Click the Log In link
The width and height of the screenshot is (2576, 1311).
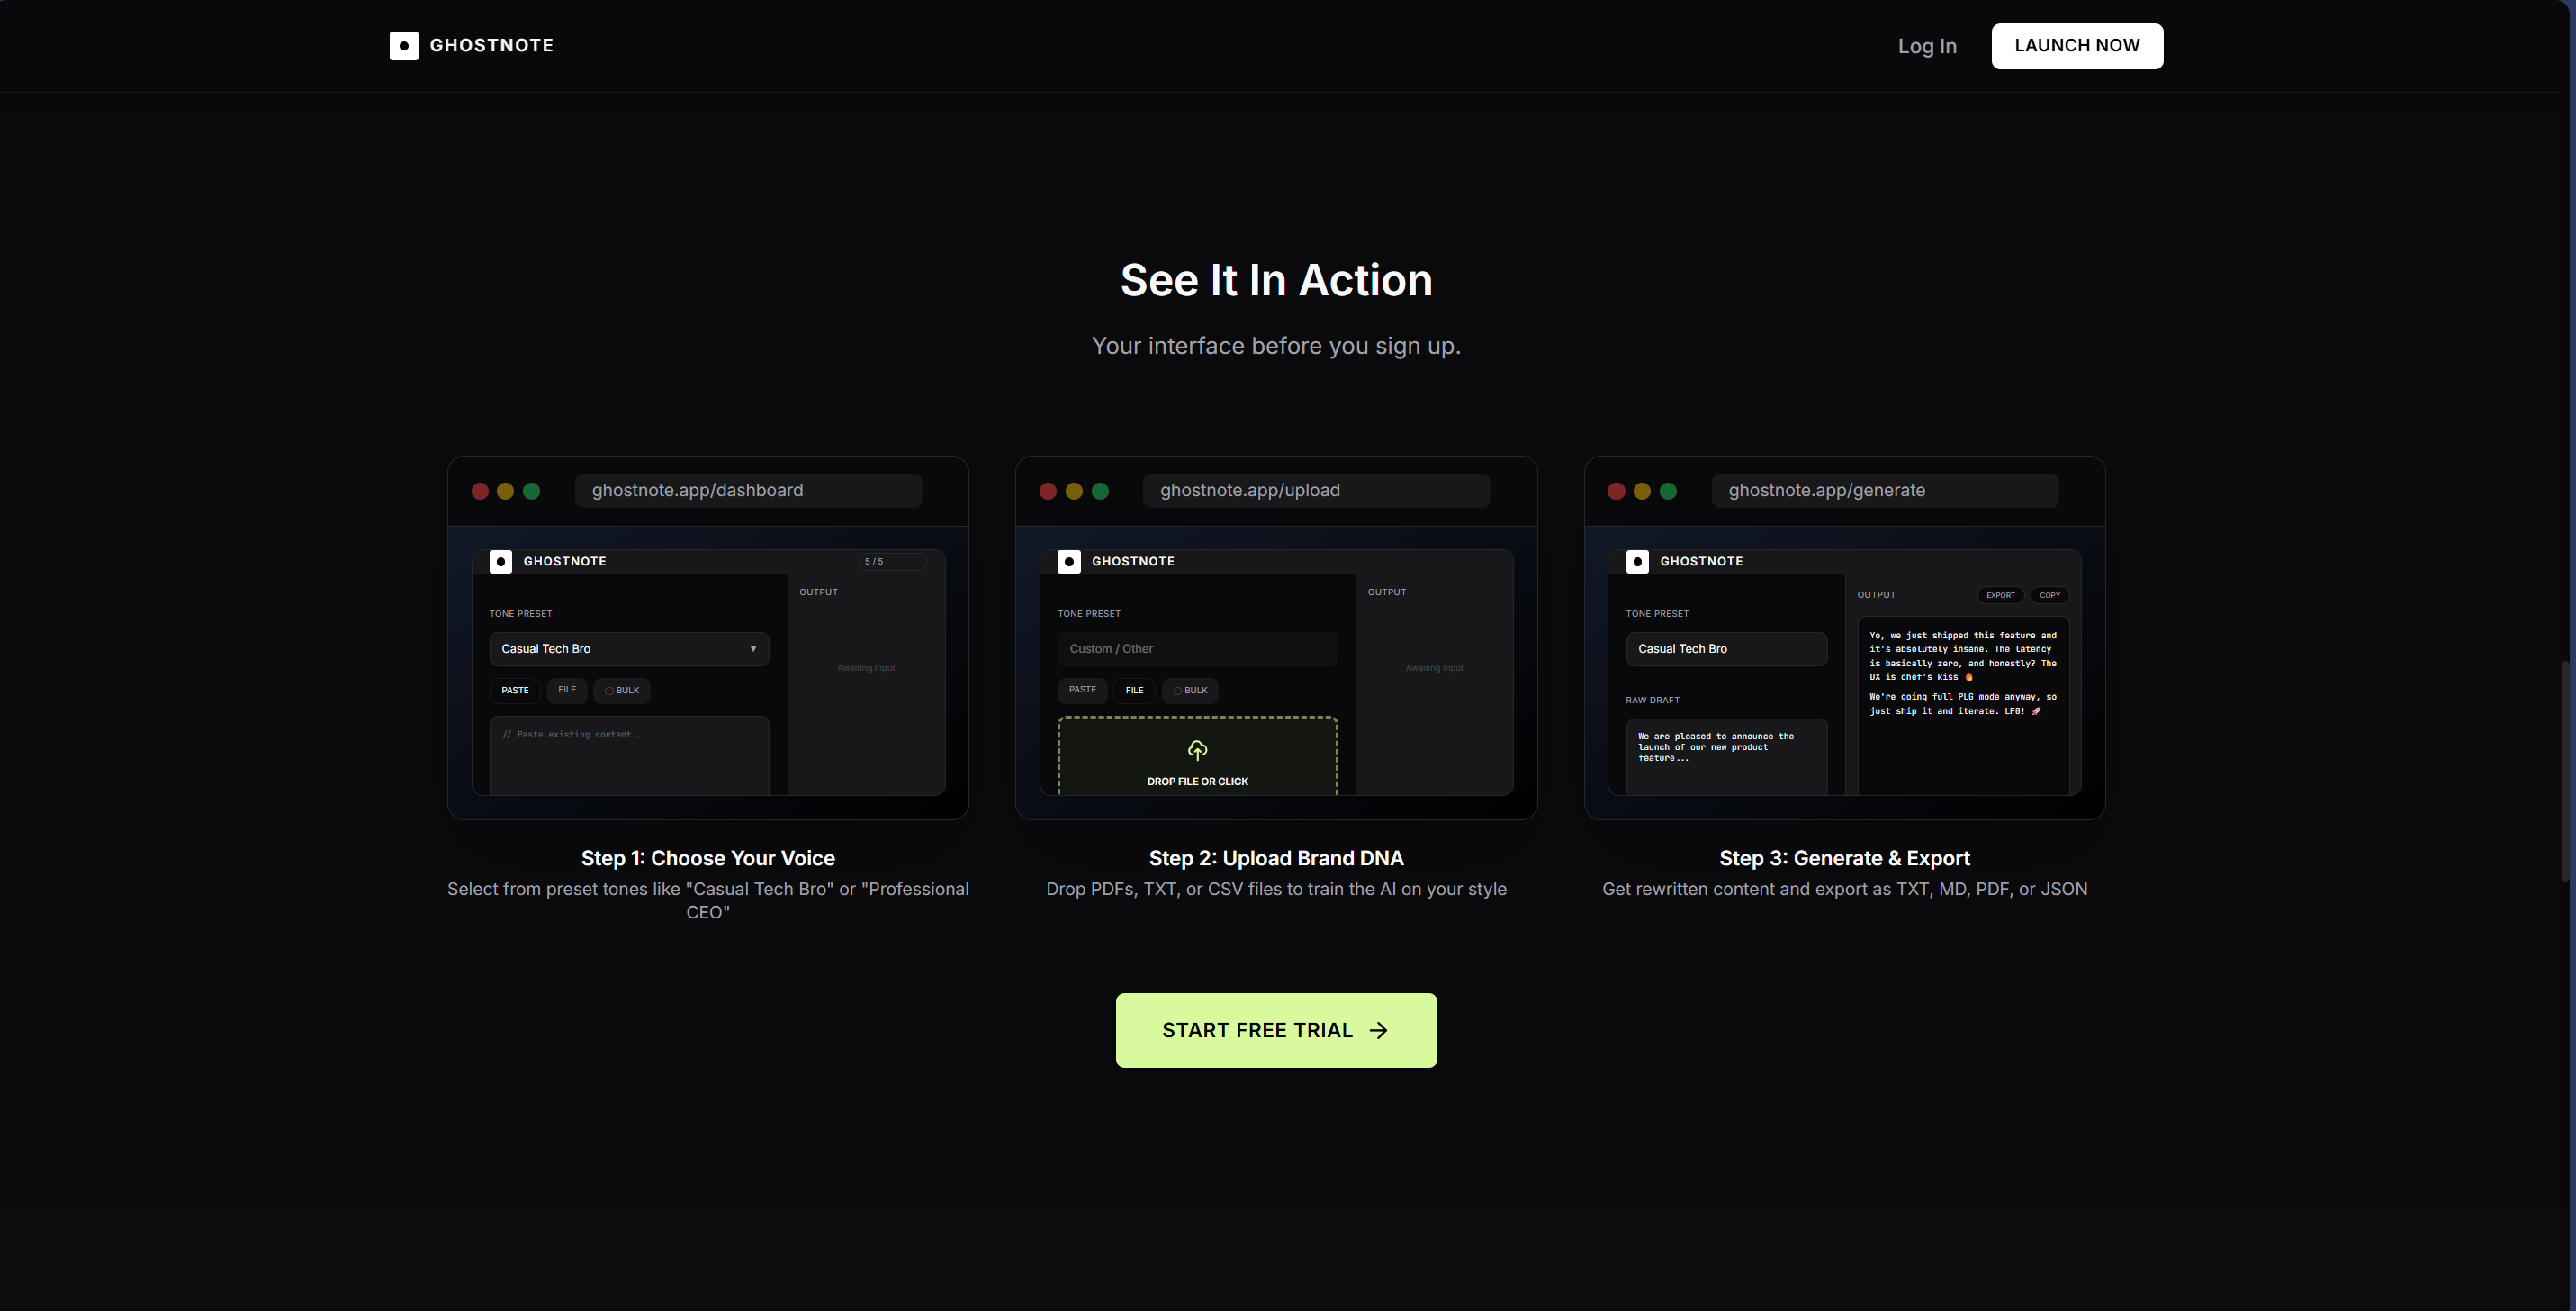[x=1927, y=46]
